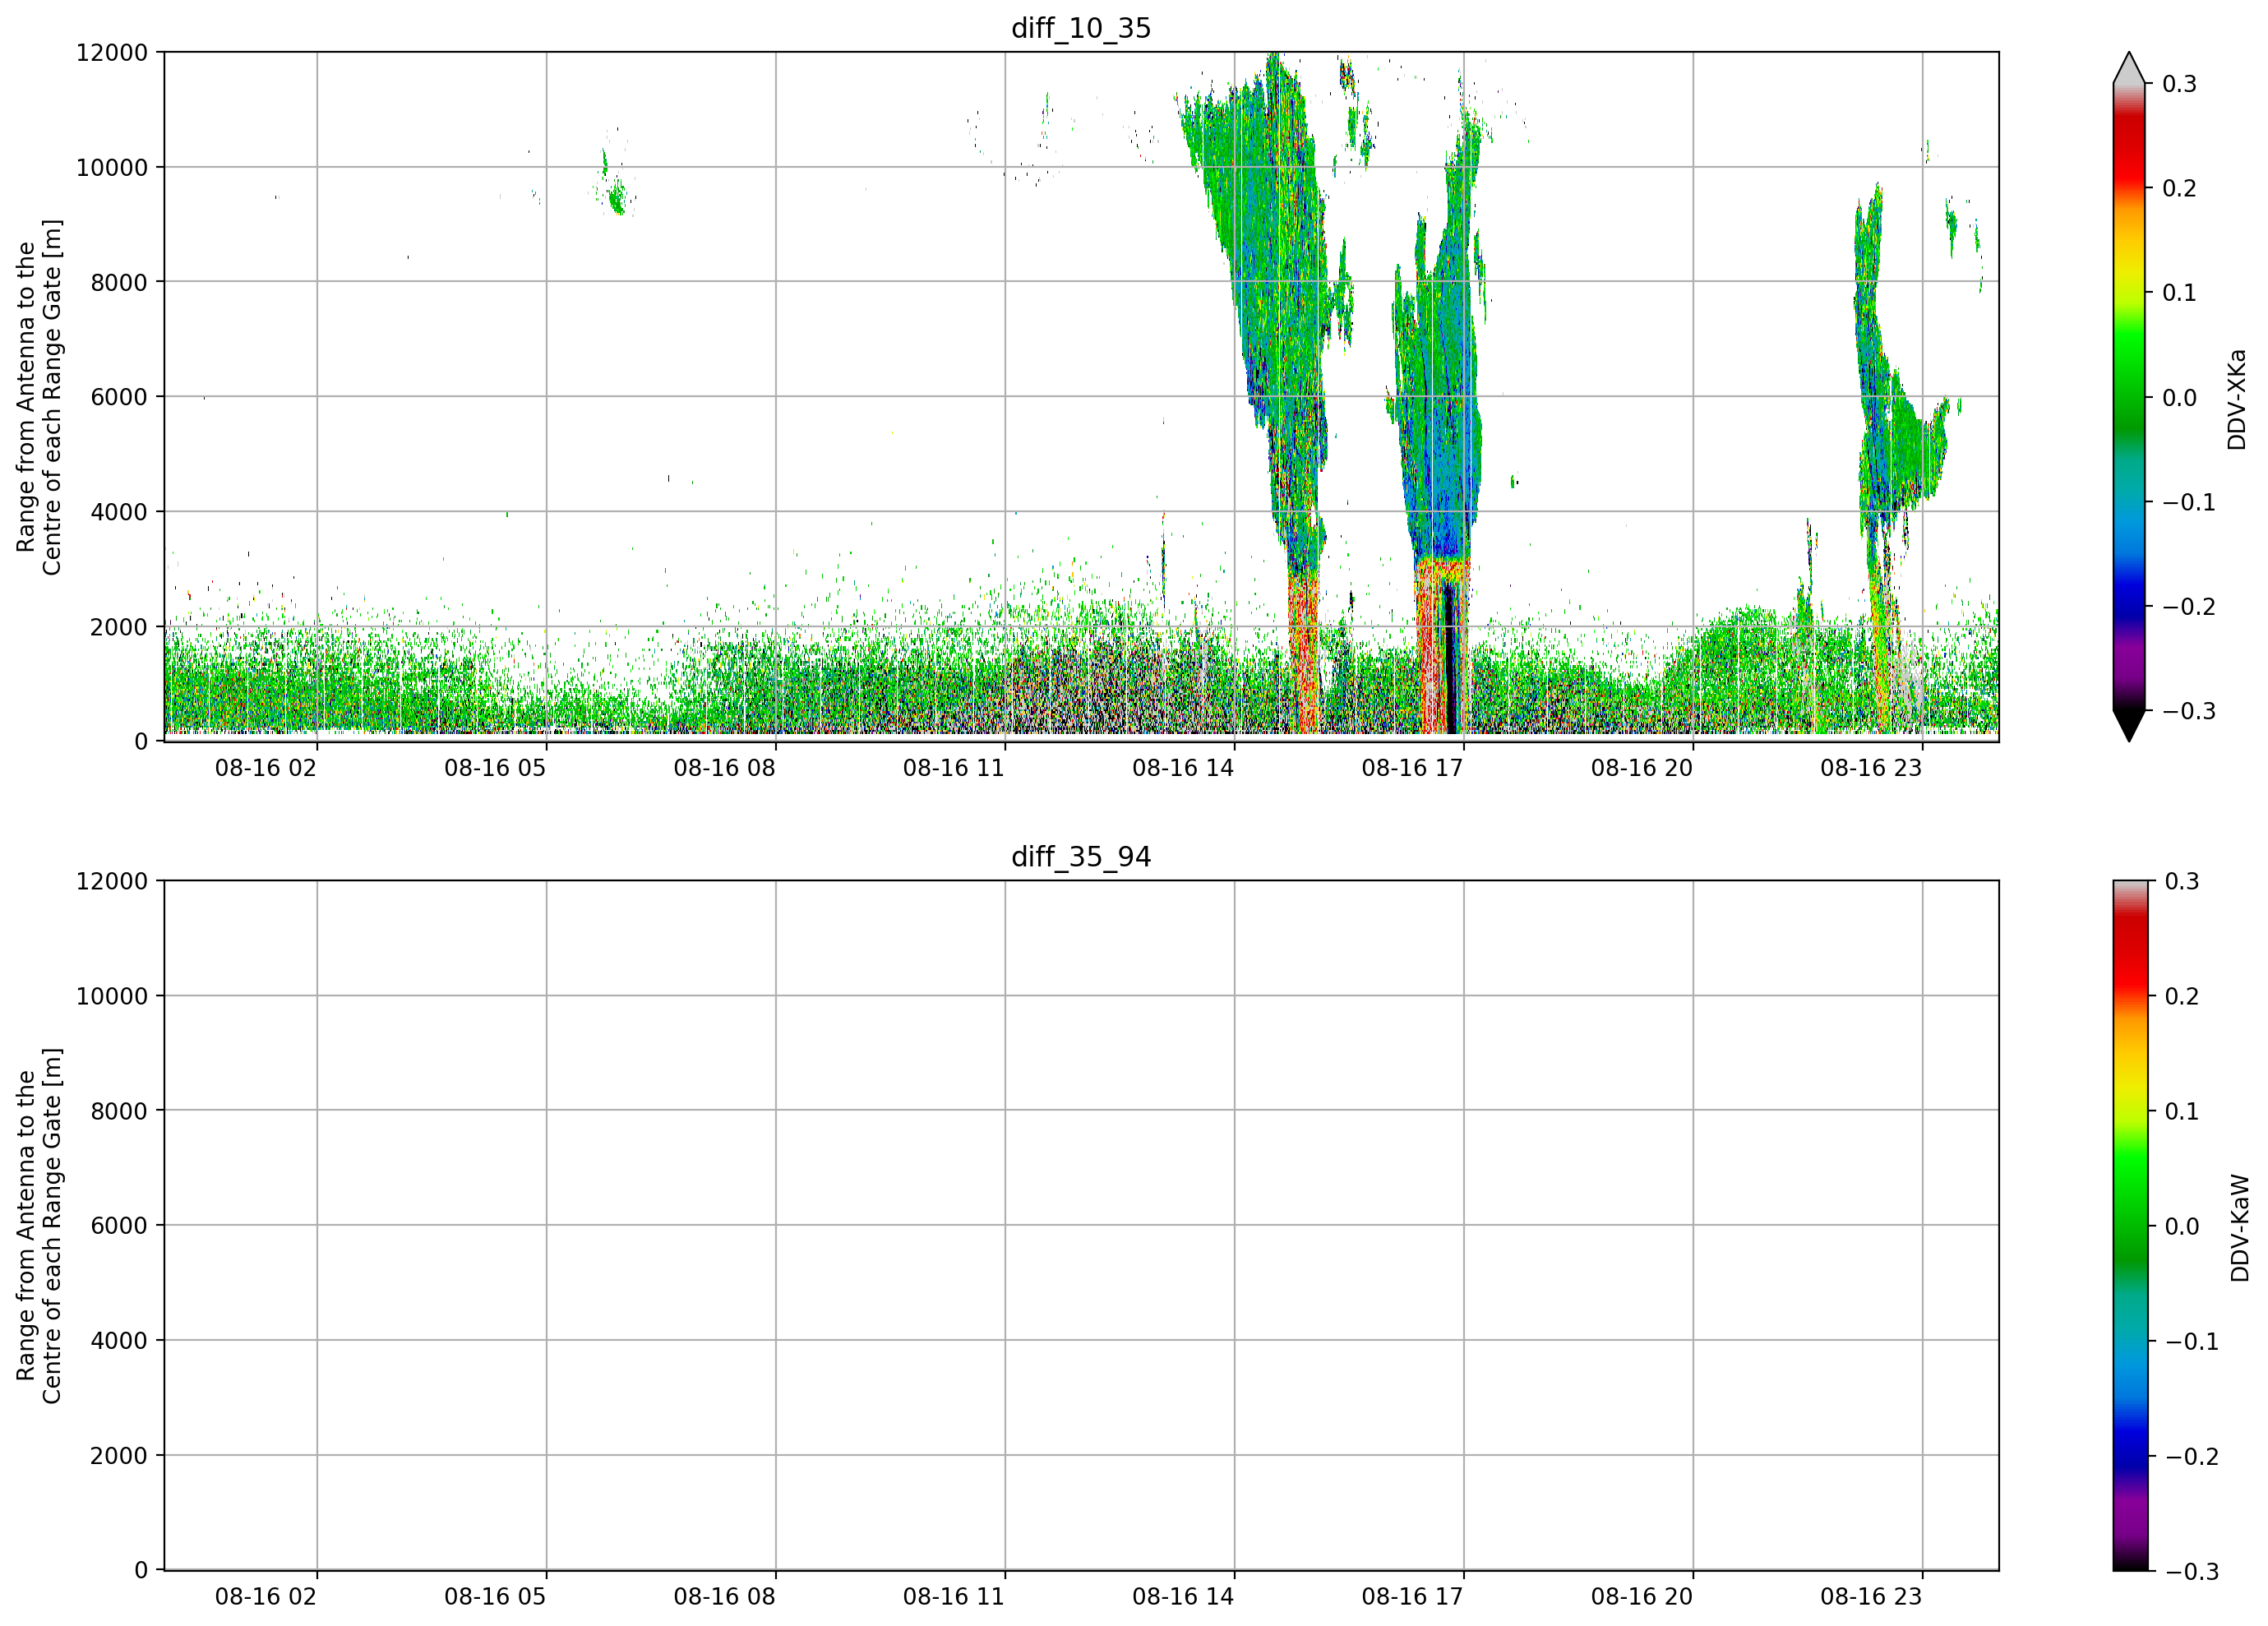Click the DDV-XKa colorbar label
The height and width of the screenshot is (1626, 2268).
[x=2236, y=399]
